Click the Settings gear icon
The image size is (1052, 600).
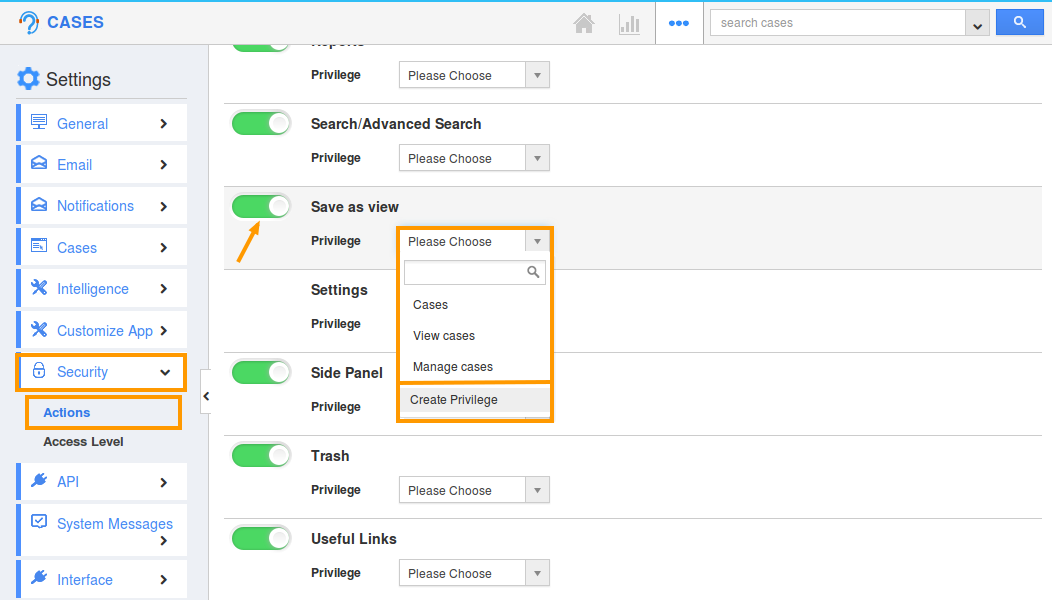[x=28, y=79]
